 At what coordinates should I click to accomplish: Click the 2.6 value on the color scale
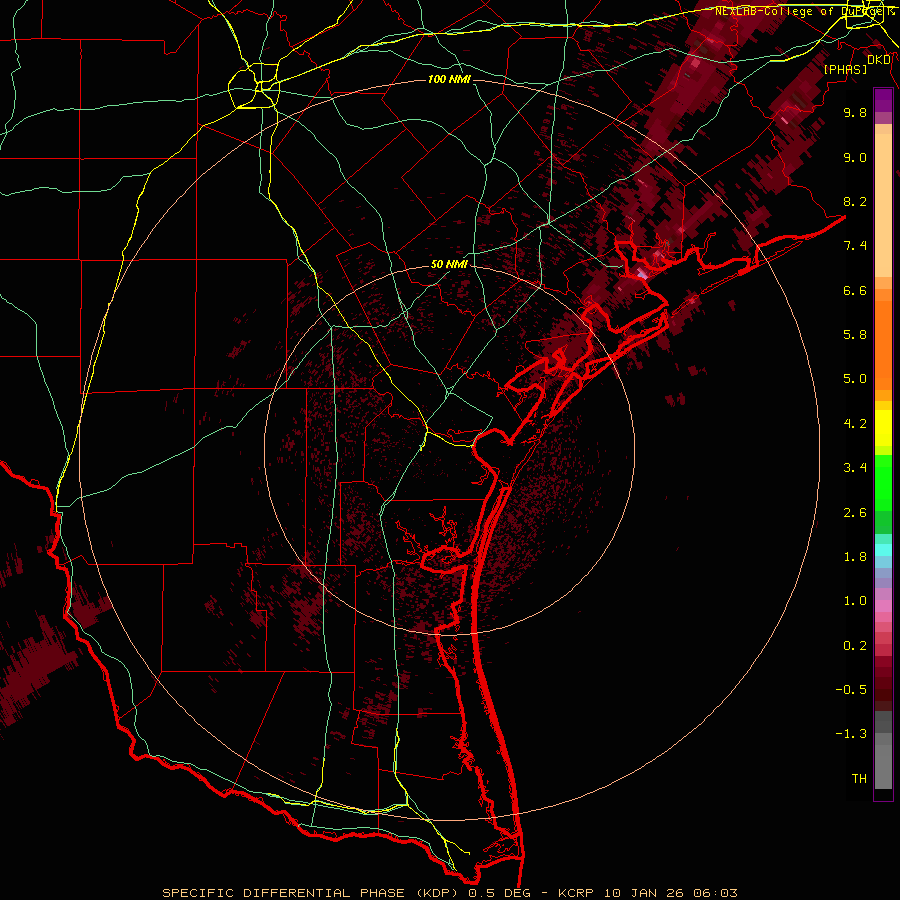855,513
